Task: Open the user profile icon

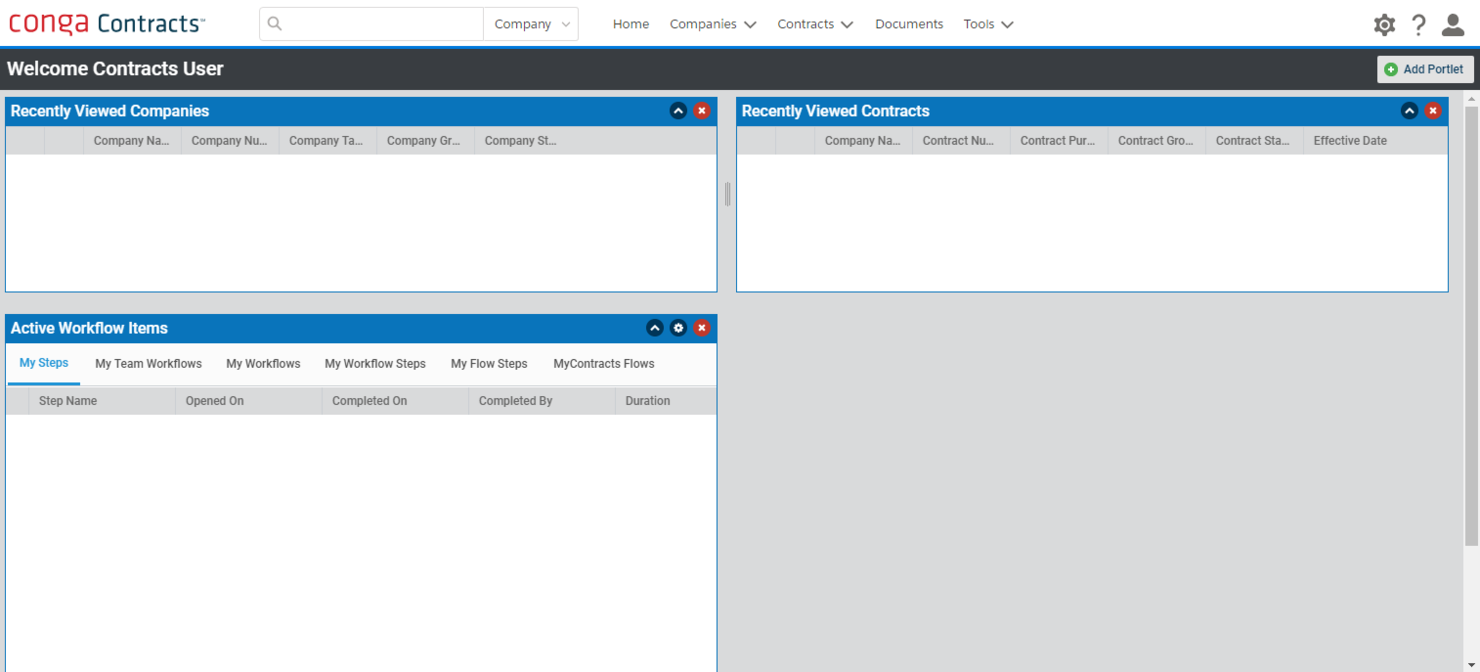Action: coord(1453,24)
